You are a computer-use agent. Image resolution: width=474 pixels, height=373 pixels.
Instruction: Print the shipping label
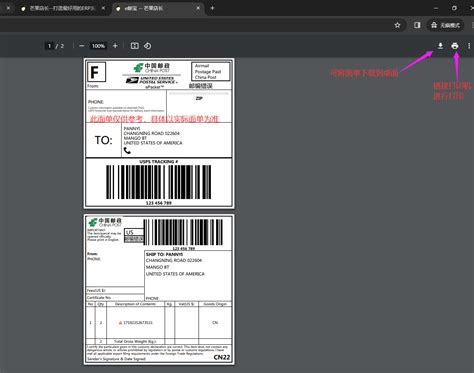point(455,46)
